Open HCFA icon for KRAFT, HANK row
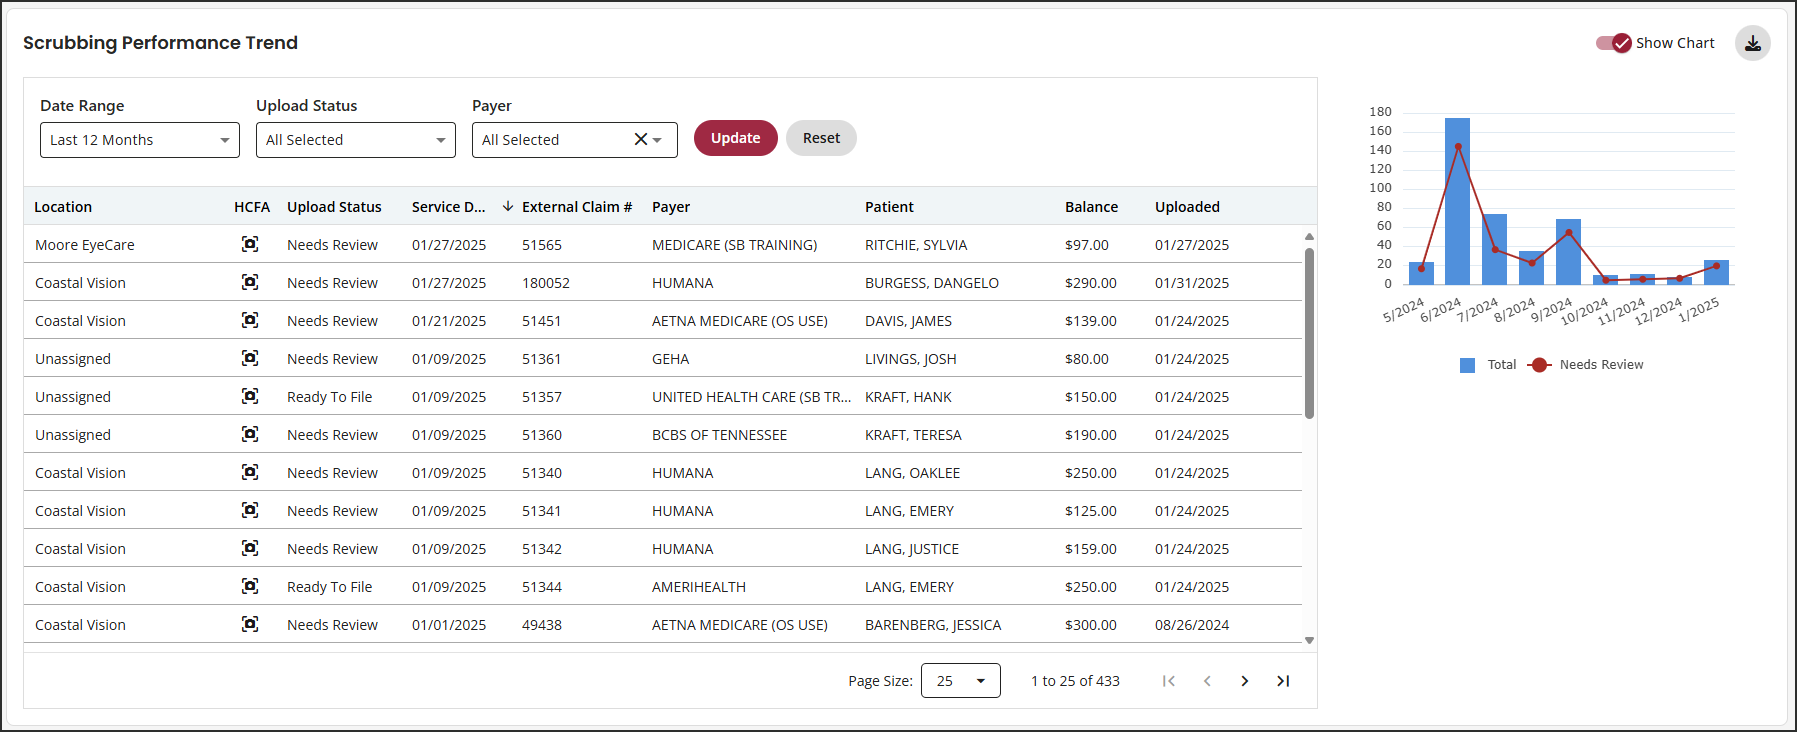The width and height of the screenshot is (1797, 732). coord(250,396)
